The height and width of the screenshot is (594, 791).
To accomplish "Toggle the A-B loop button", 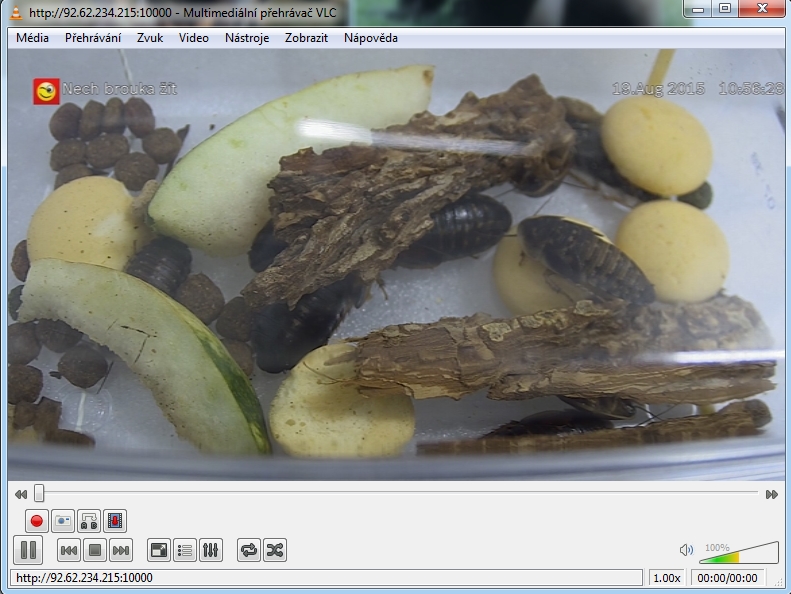I will point(89,521).
